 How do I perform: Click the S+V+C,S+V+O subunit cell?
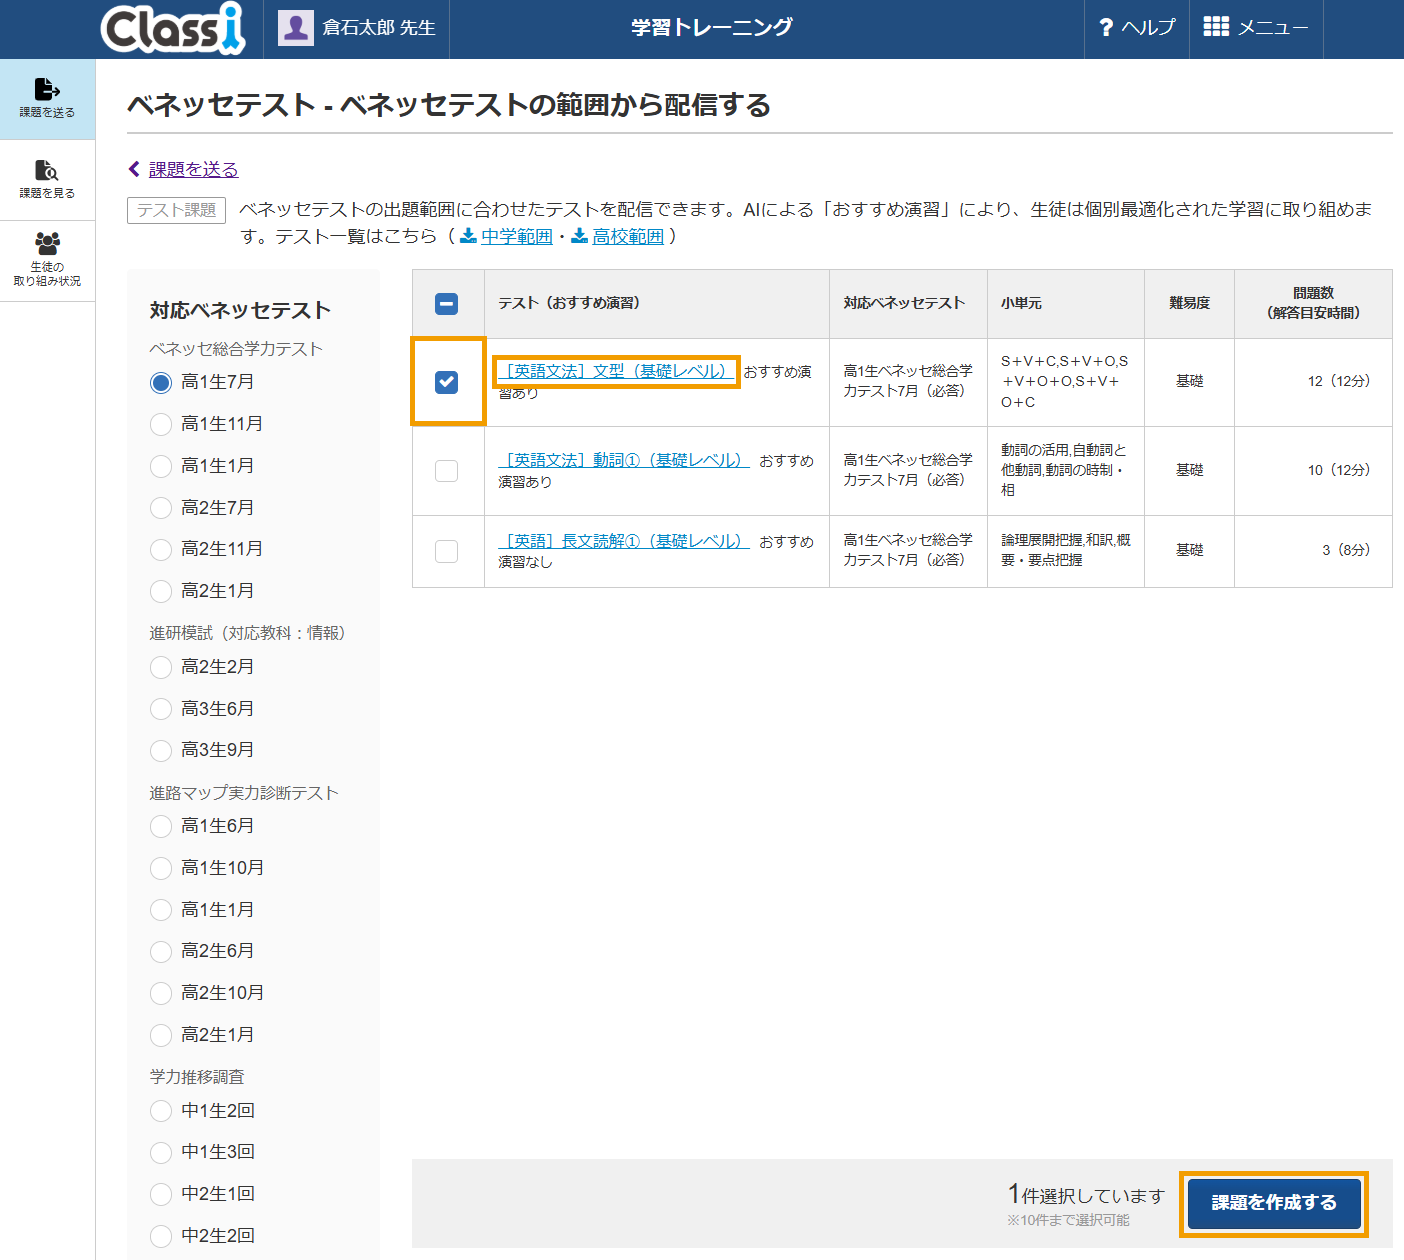[x=1065, y=381]
